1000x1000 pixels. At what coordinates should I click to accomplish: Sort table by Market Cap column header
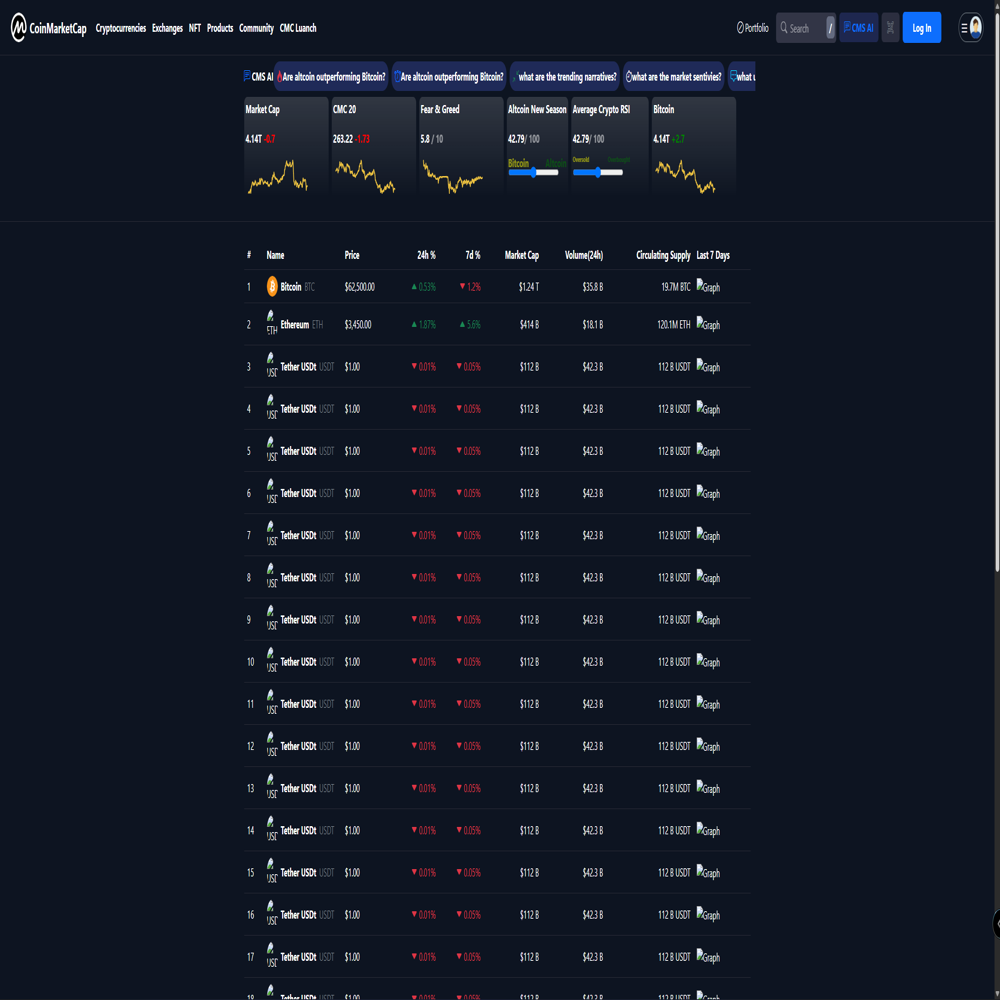tap(522, 255)
